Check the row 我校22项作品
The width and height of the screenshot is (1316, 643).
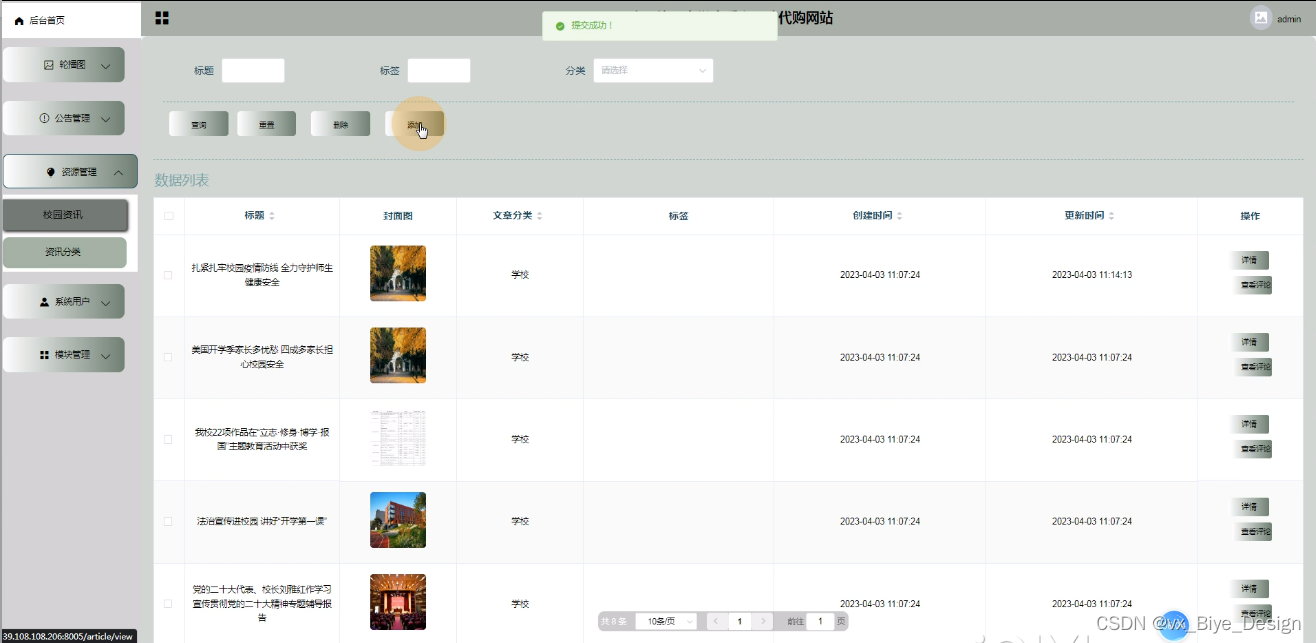168,439
